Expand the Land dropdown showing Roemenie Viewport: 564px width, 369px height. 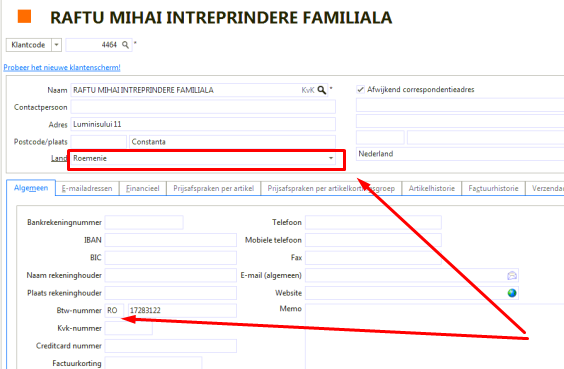point(331,158)
